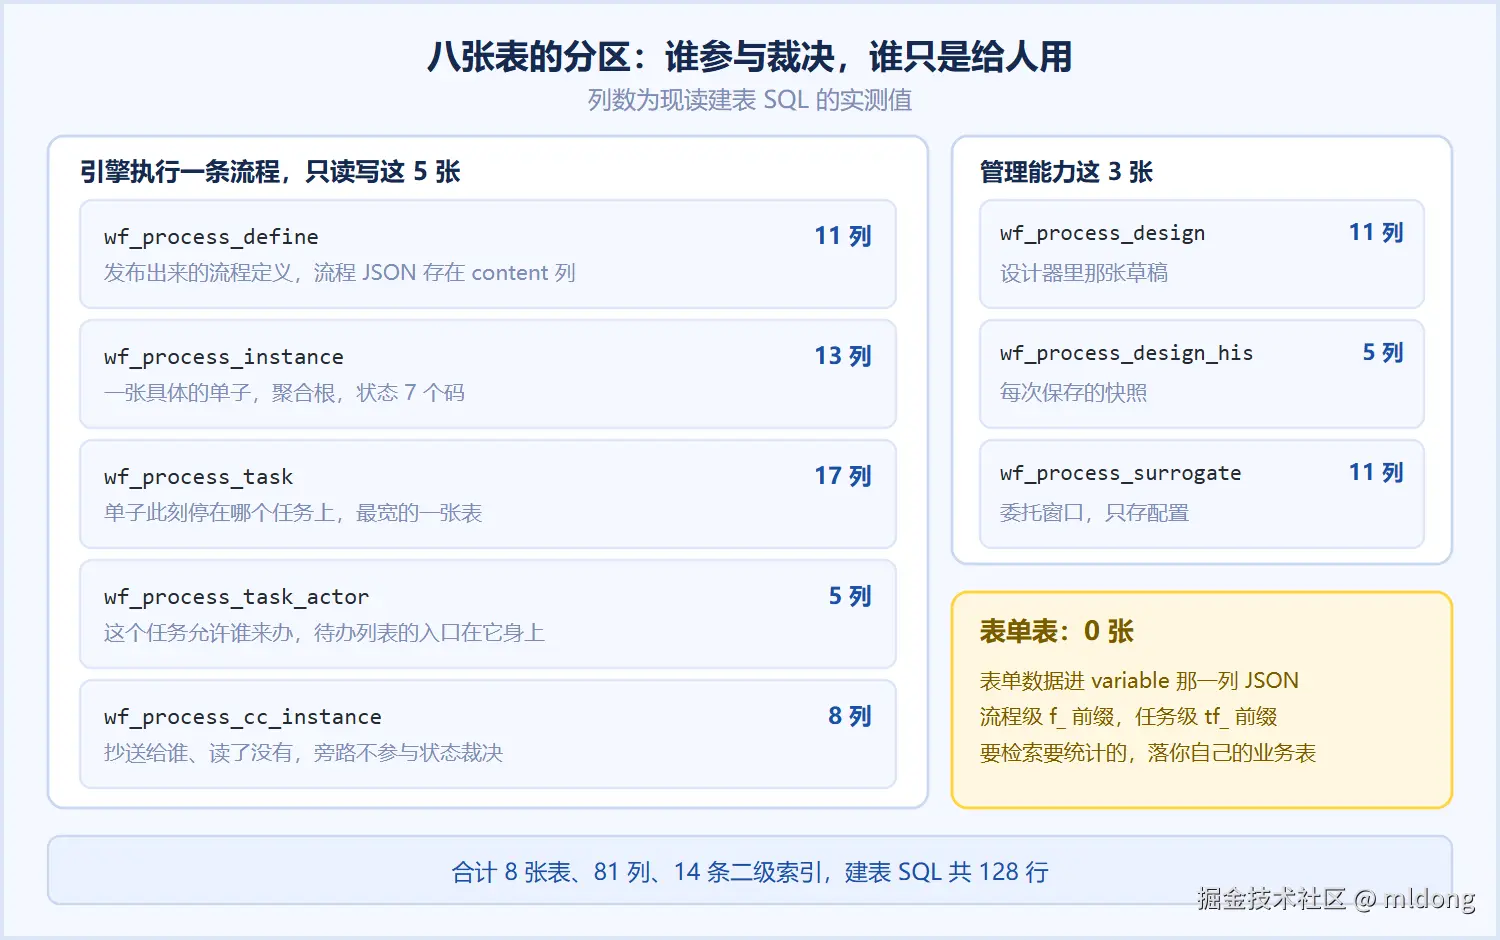Click the description 抄送给谁、读了没有，旁路不参与状态裁决
The height and width of the screenshot is (940, 1500).
coord(303,753)
